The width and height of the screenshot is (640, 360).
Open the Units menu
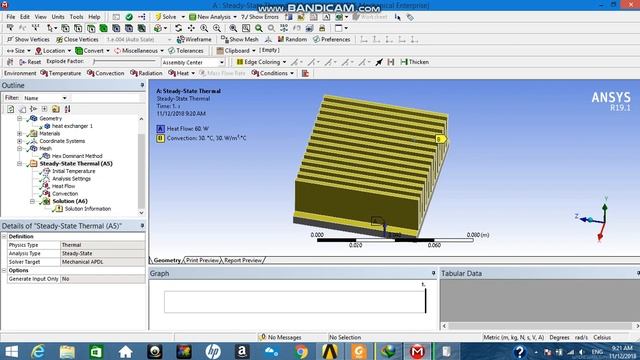[x=58, y=17]
